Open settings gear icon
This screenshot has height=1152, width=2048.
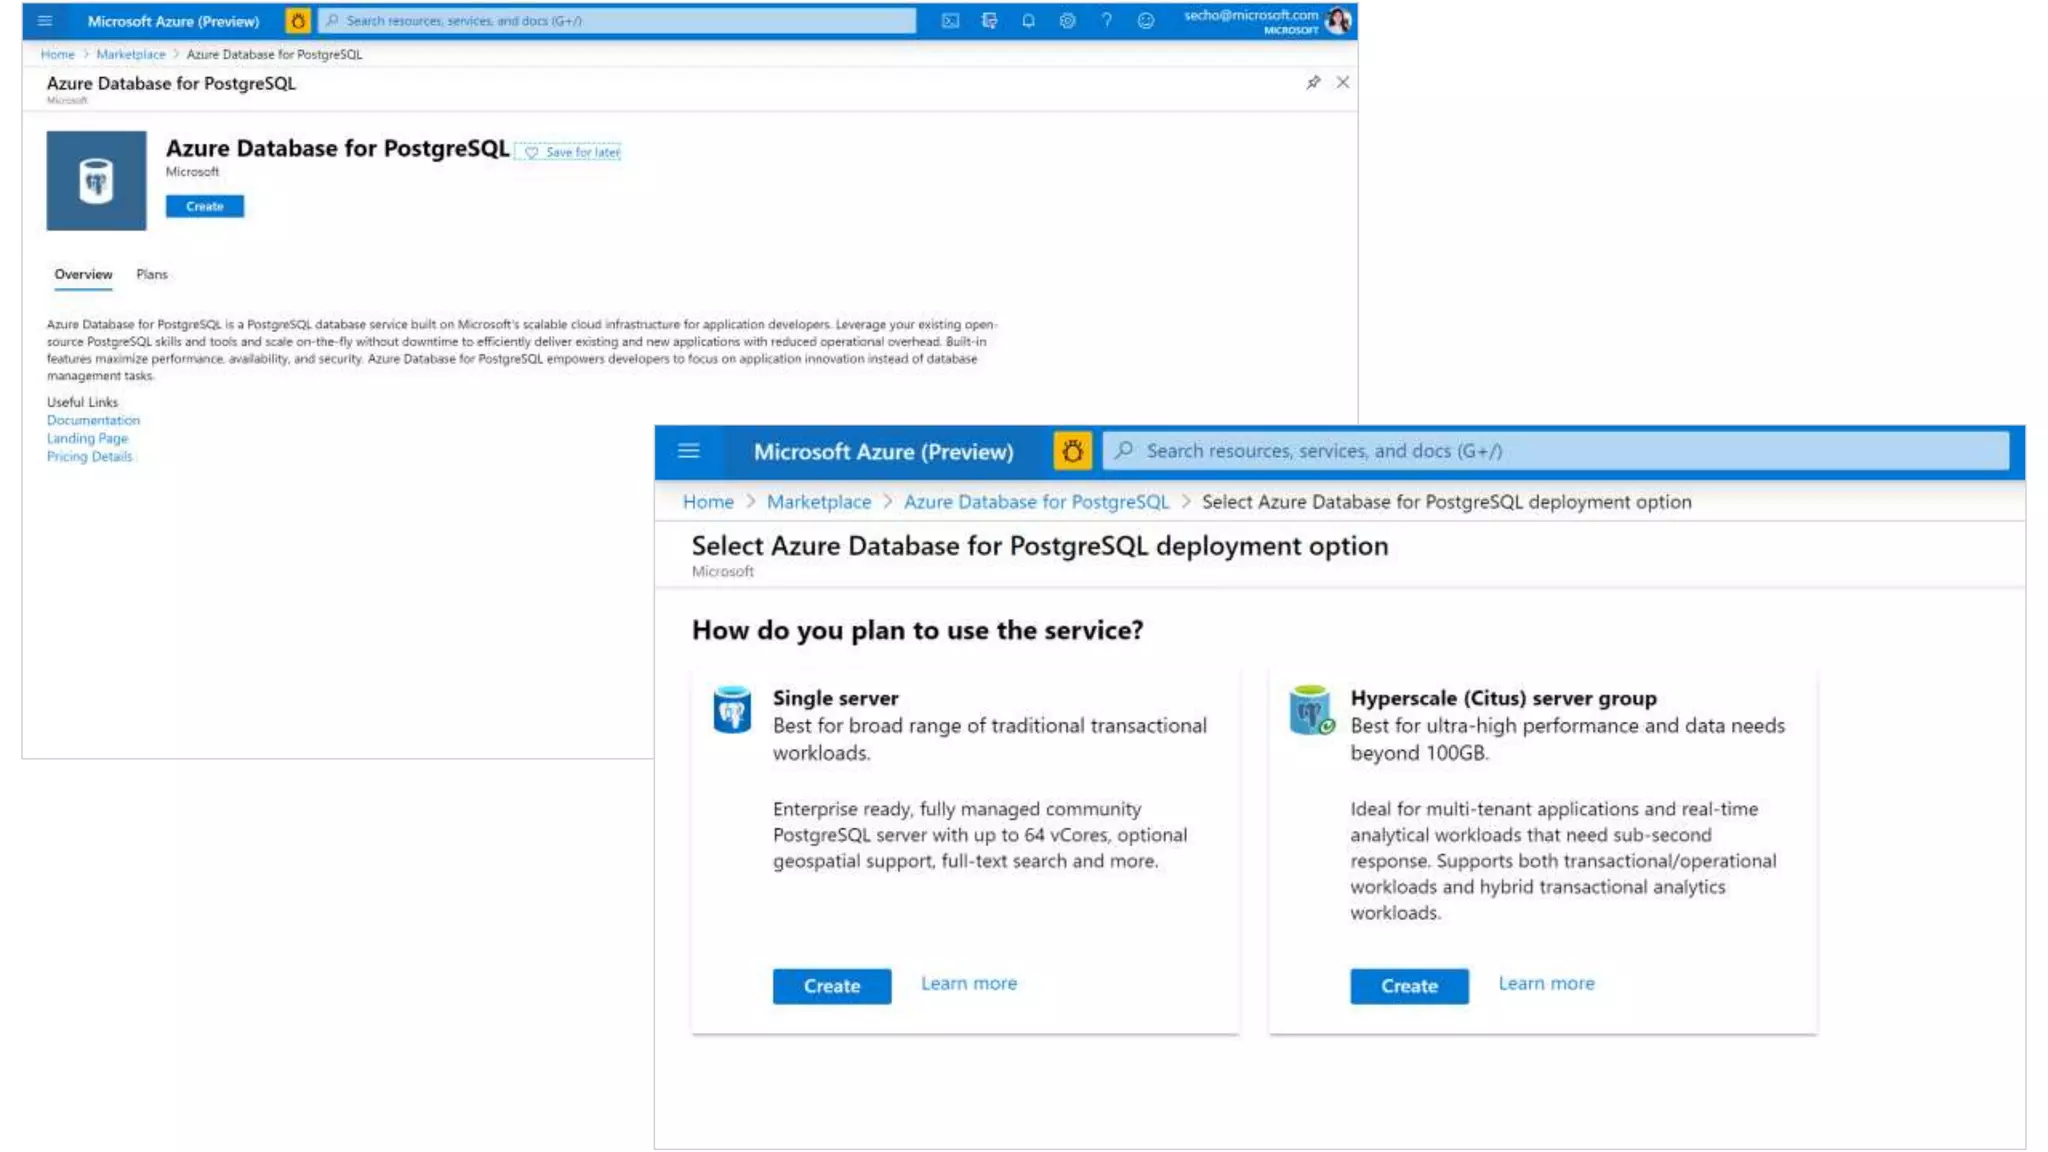click(x=1067, y=20)
